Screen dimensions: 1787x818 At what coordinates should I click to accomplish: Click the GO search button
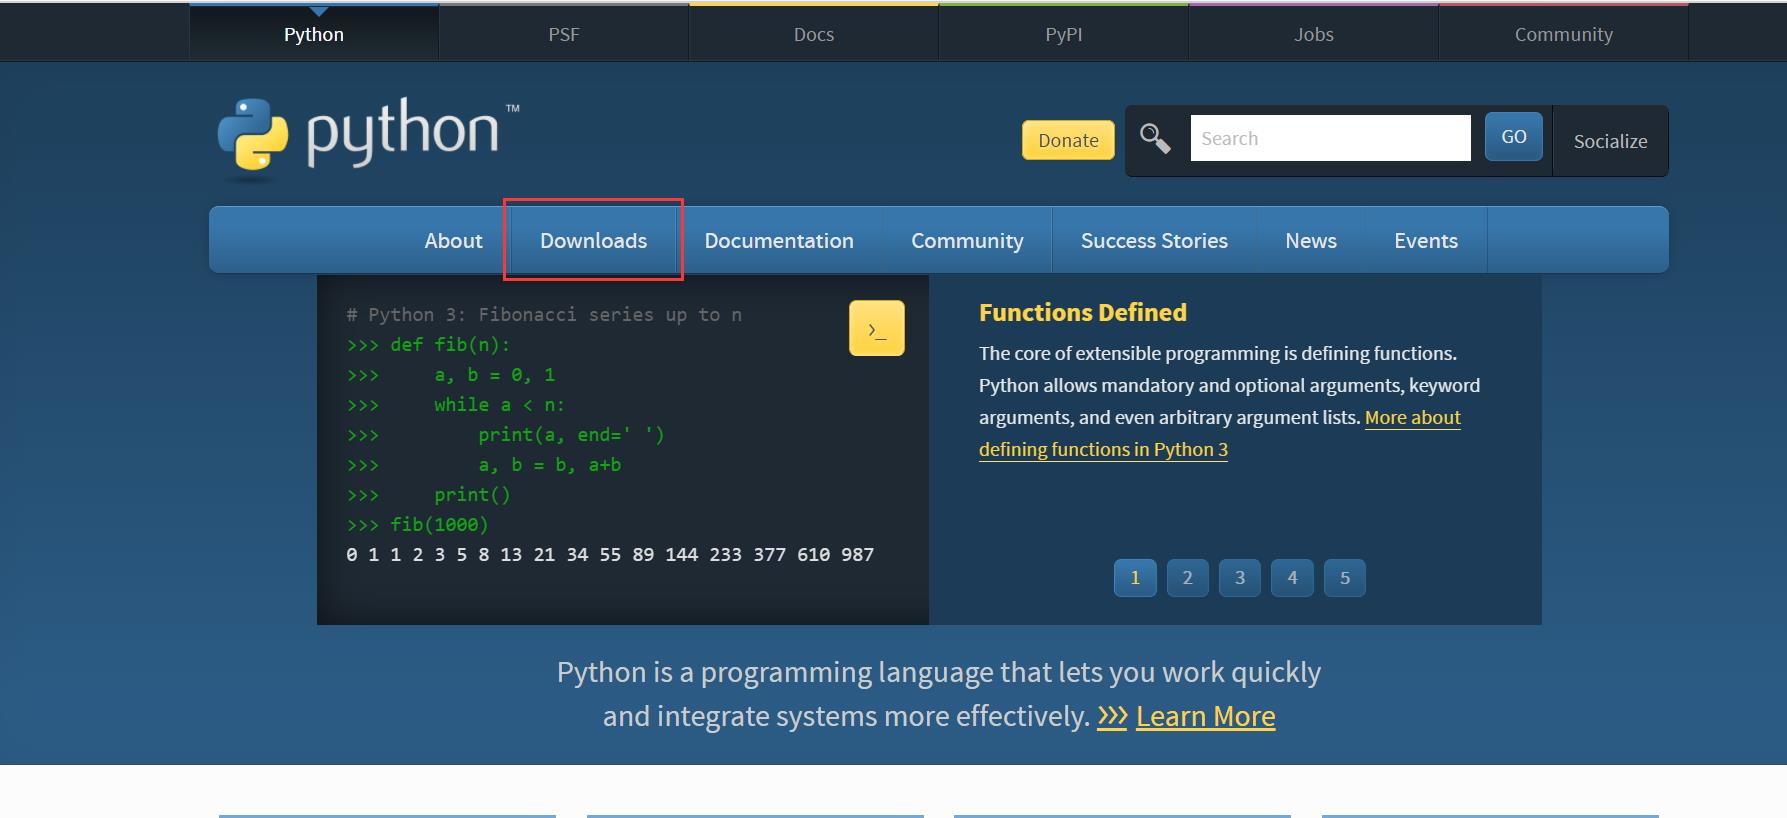[1514, 137]
